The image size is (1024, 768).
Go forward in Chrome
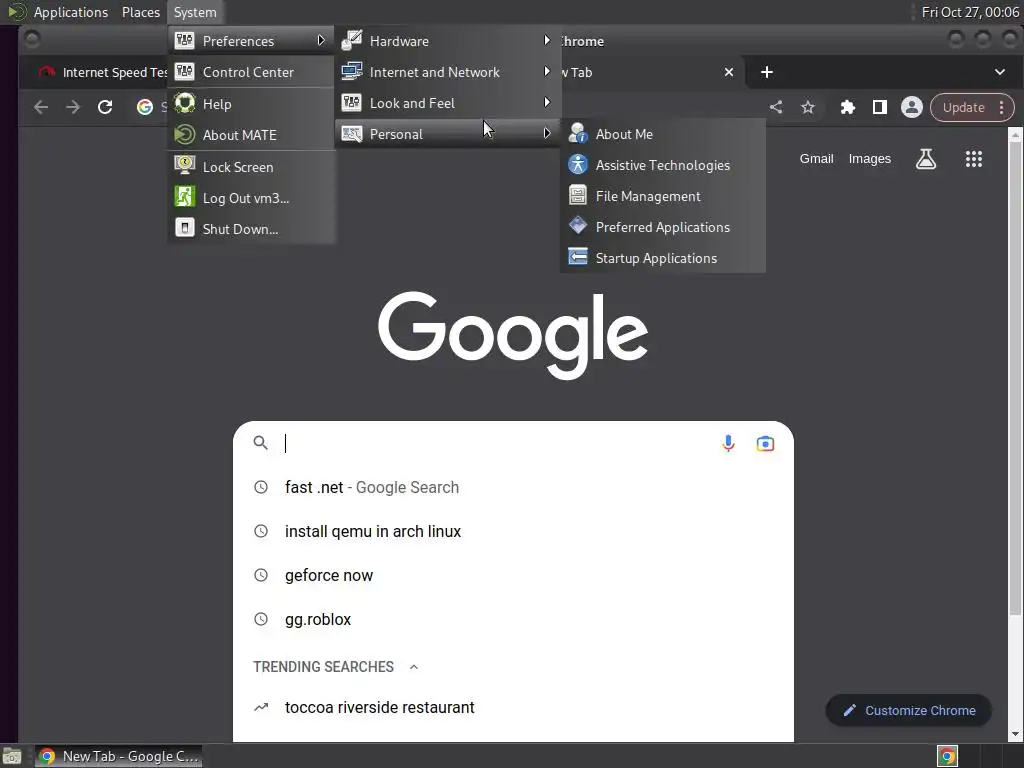tap(73, 107)
